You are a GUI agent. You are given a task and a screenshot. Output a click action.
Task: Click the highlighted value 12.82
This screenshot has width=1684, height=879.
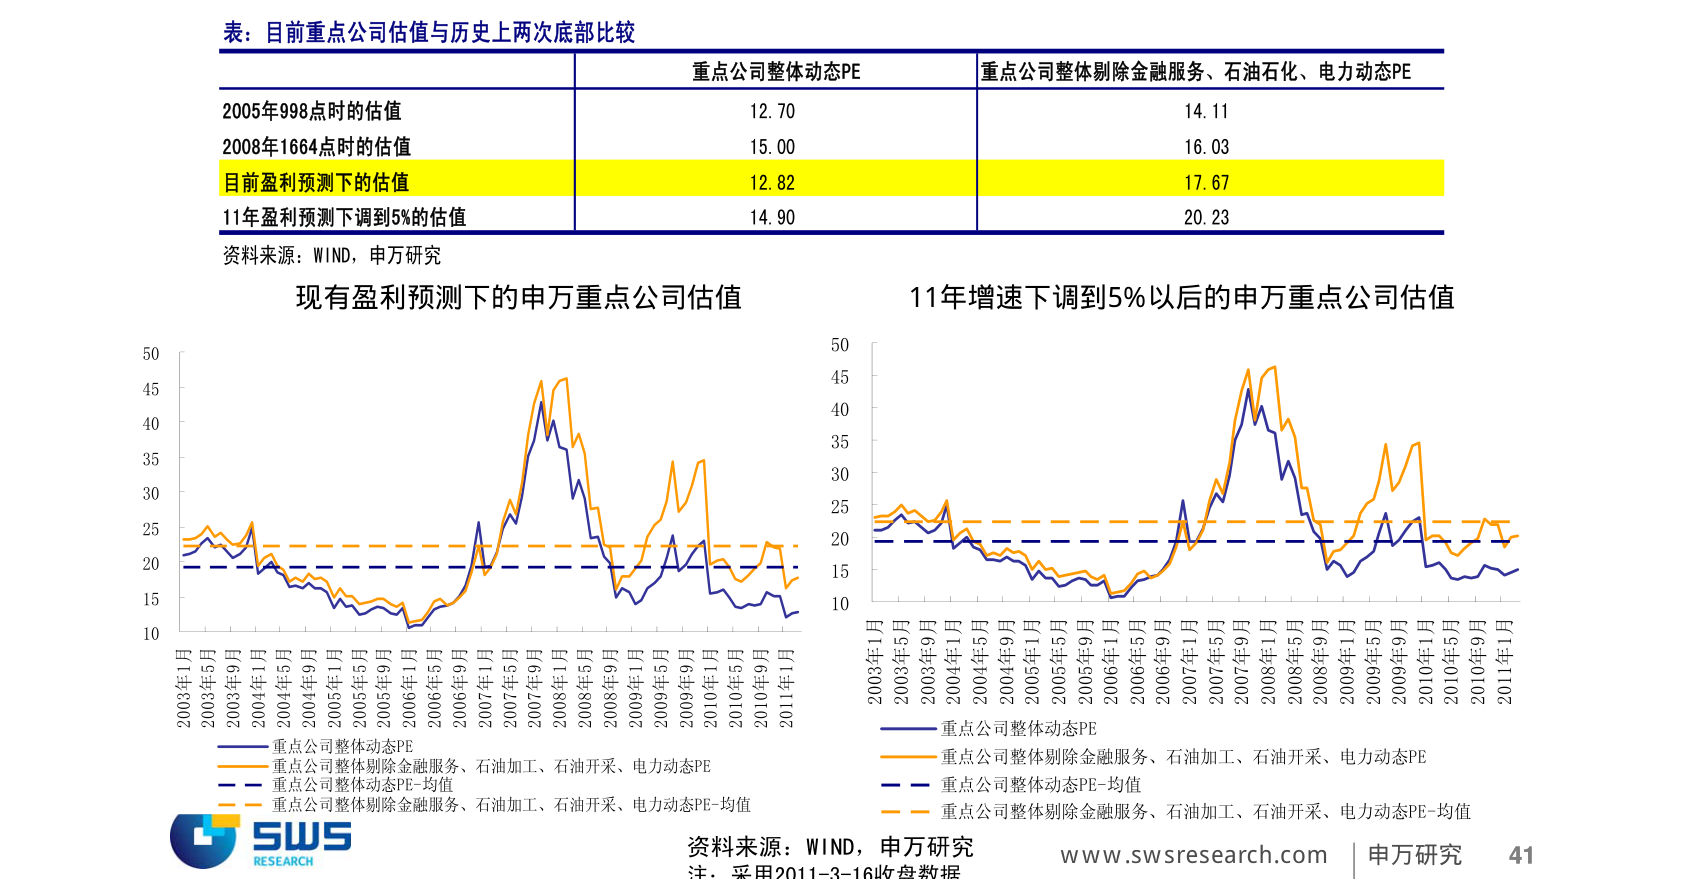(x=773, y=183)
